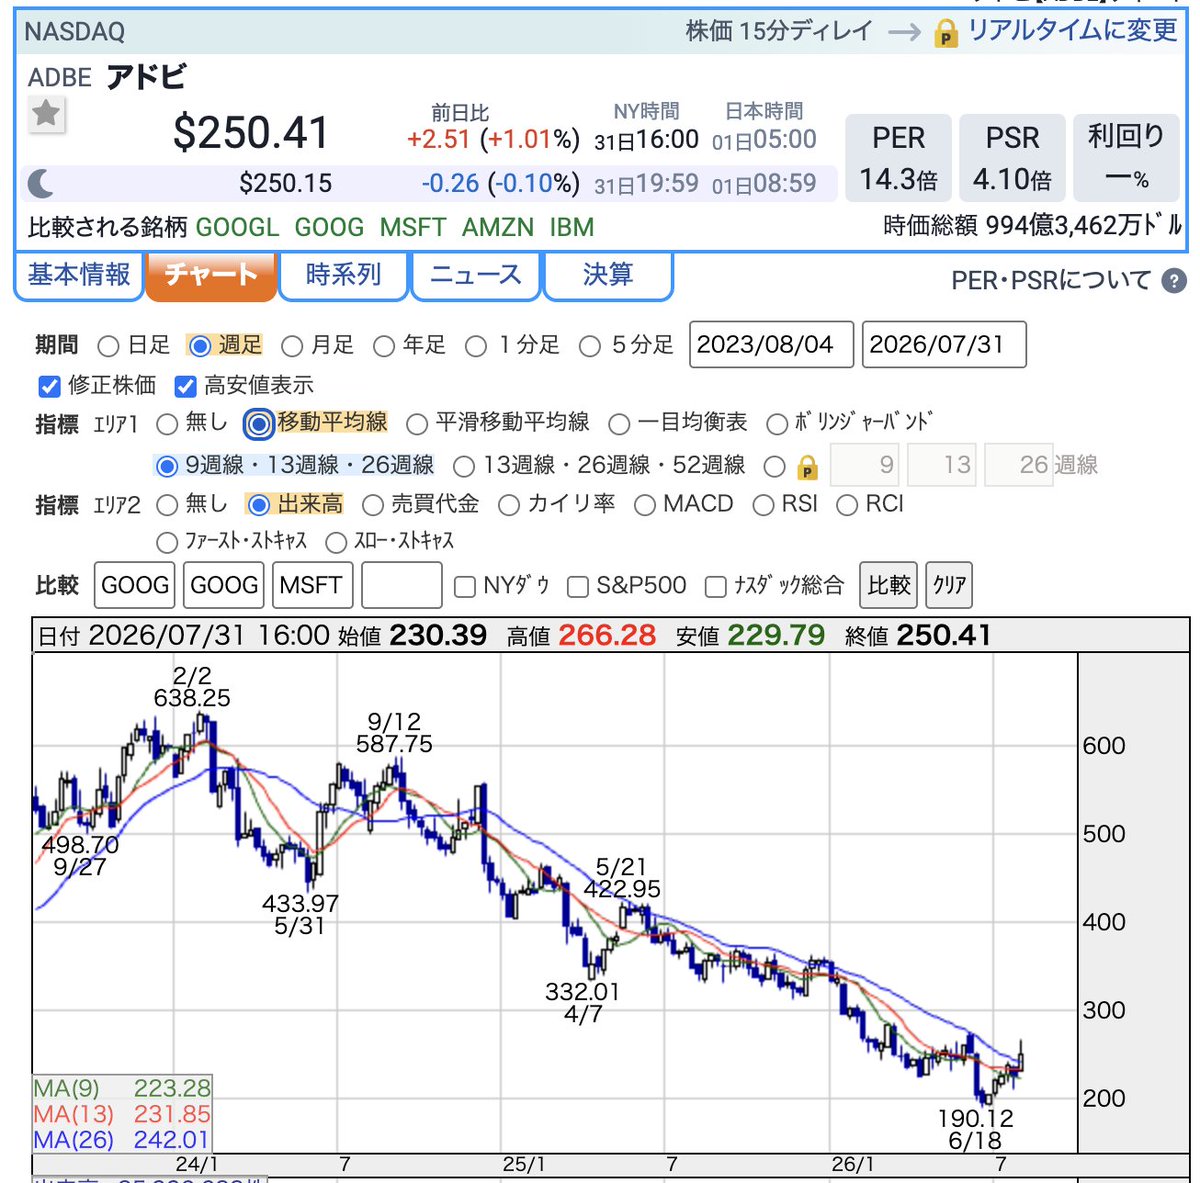
Task: Choose スロー・ストキャス radio button
Action: click(336, 543)
